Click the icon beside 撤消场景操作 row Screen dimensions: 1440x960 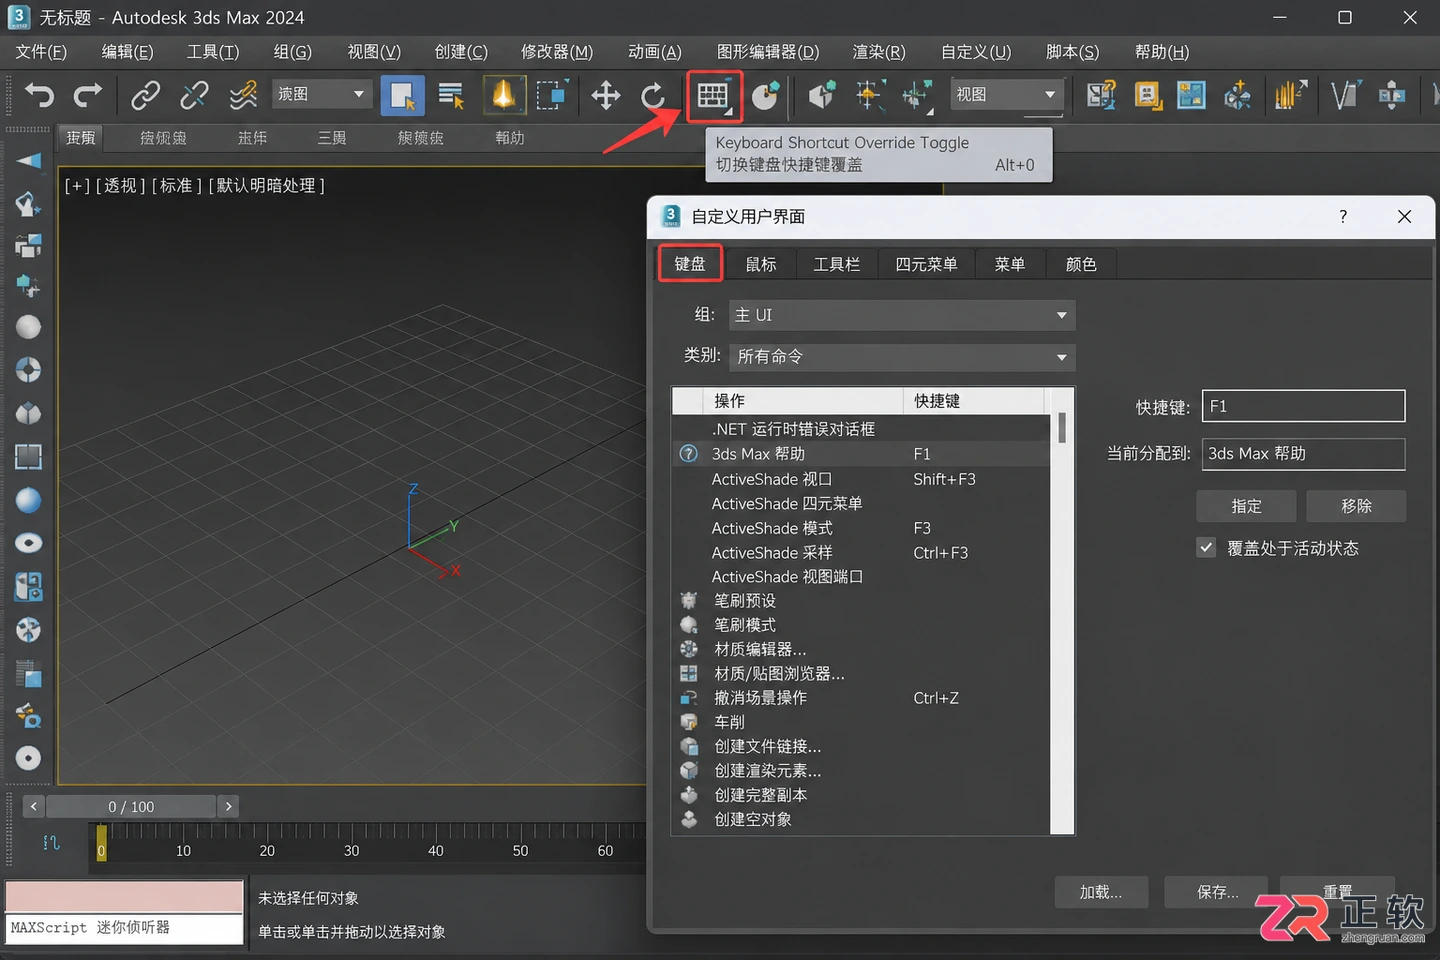click(x=689, y=698)
